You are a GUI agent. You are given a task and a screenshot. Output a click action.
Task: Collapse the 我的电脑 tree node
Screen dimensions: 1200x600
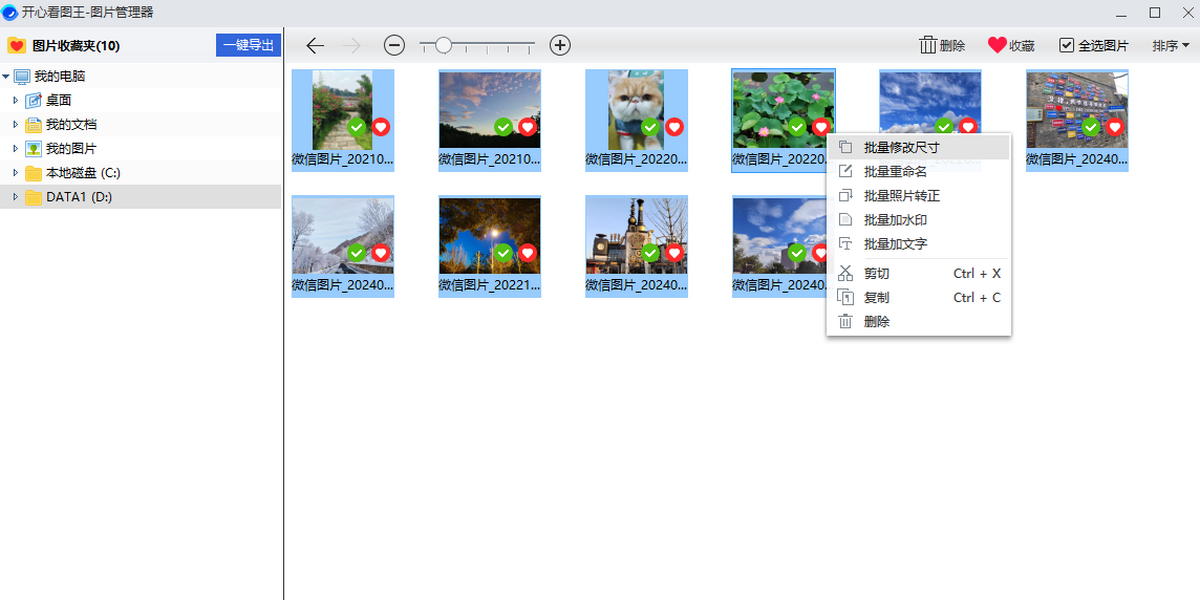pos(6,76)
